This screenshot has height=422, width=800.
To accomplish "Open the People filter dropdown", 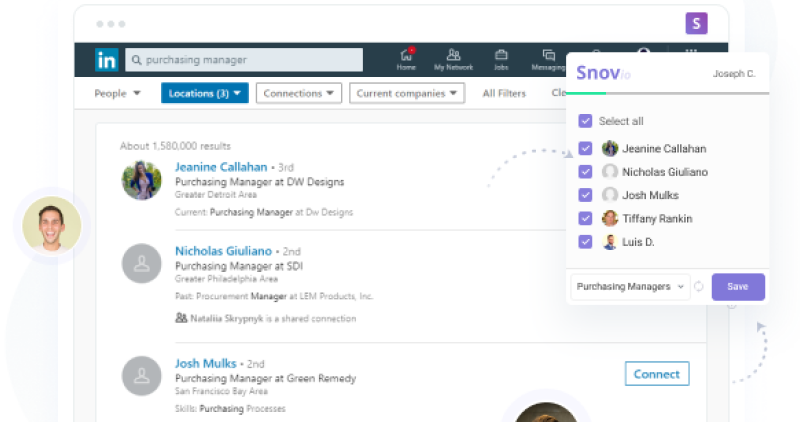I will 117,93.
